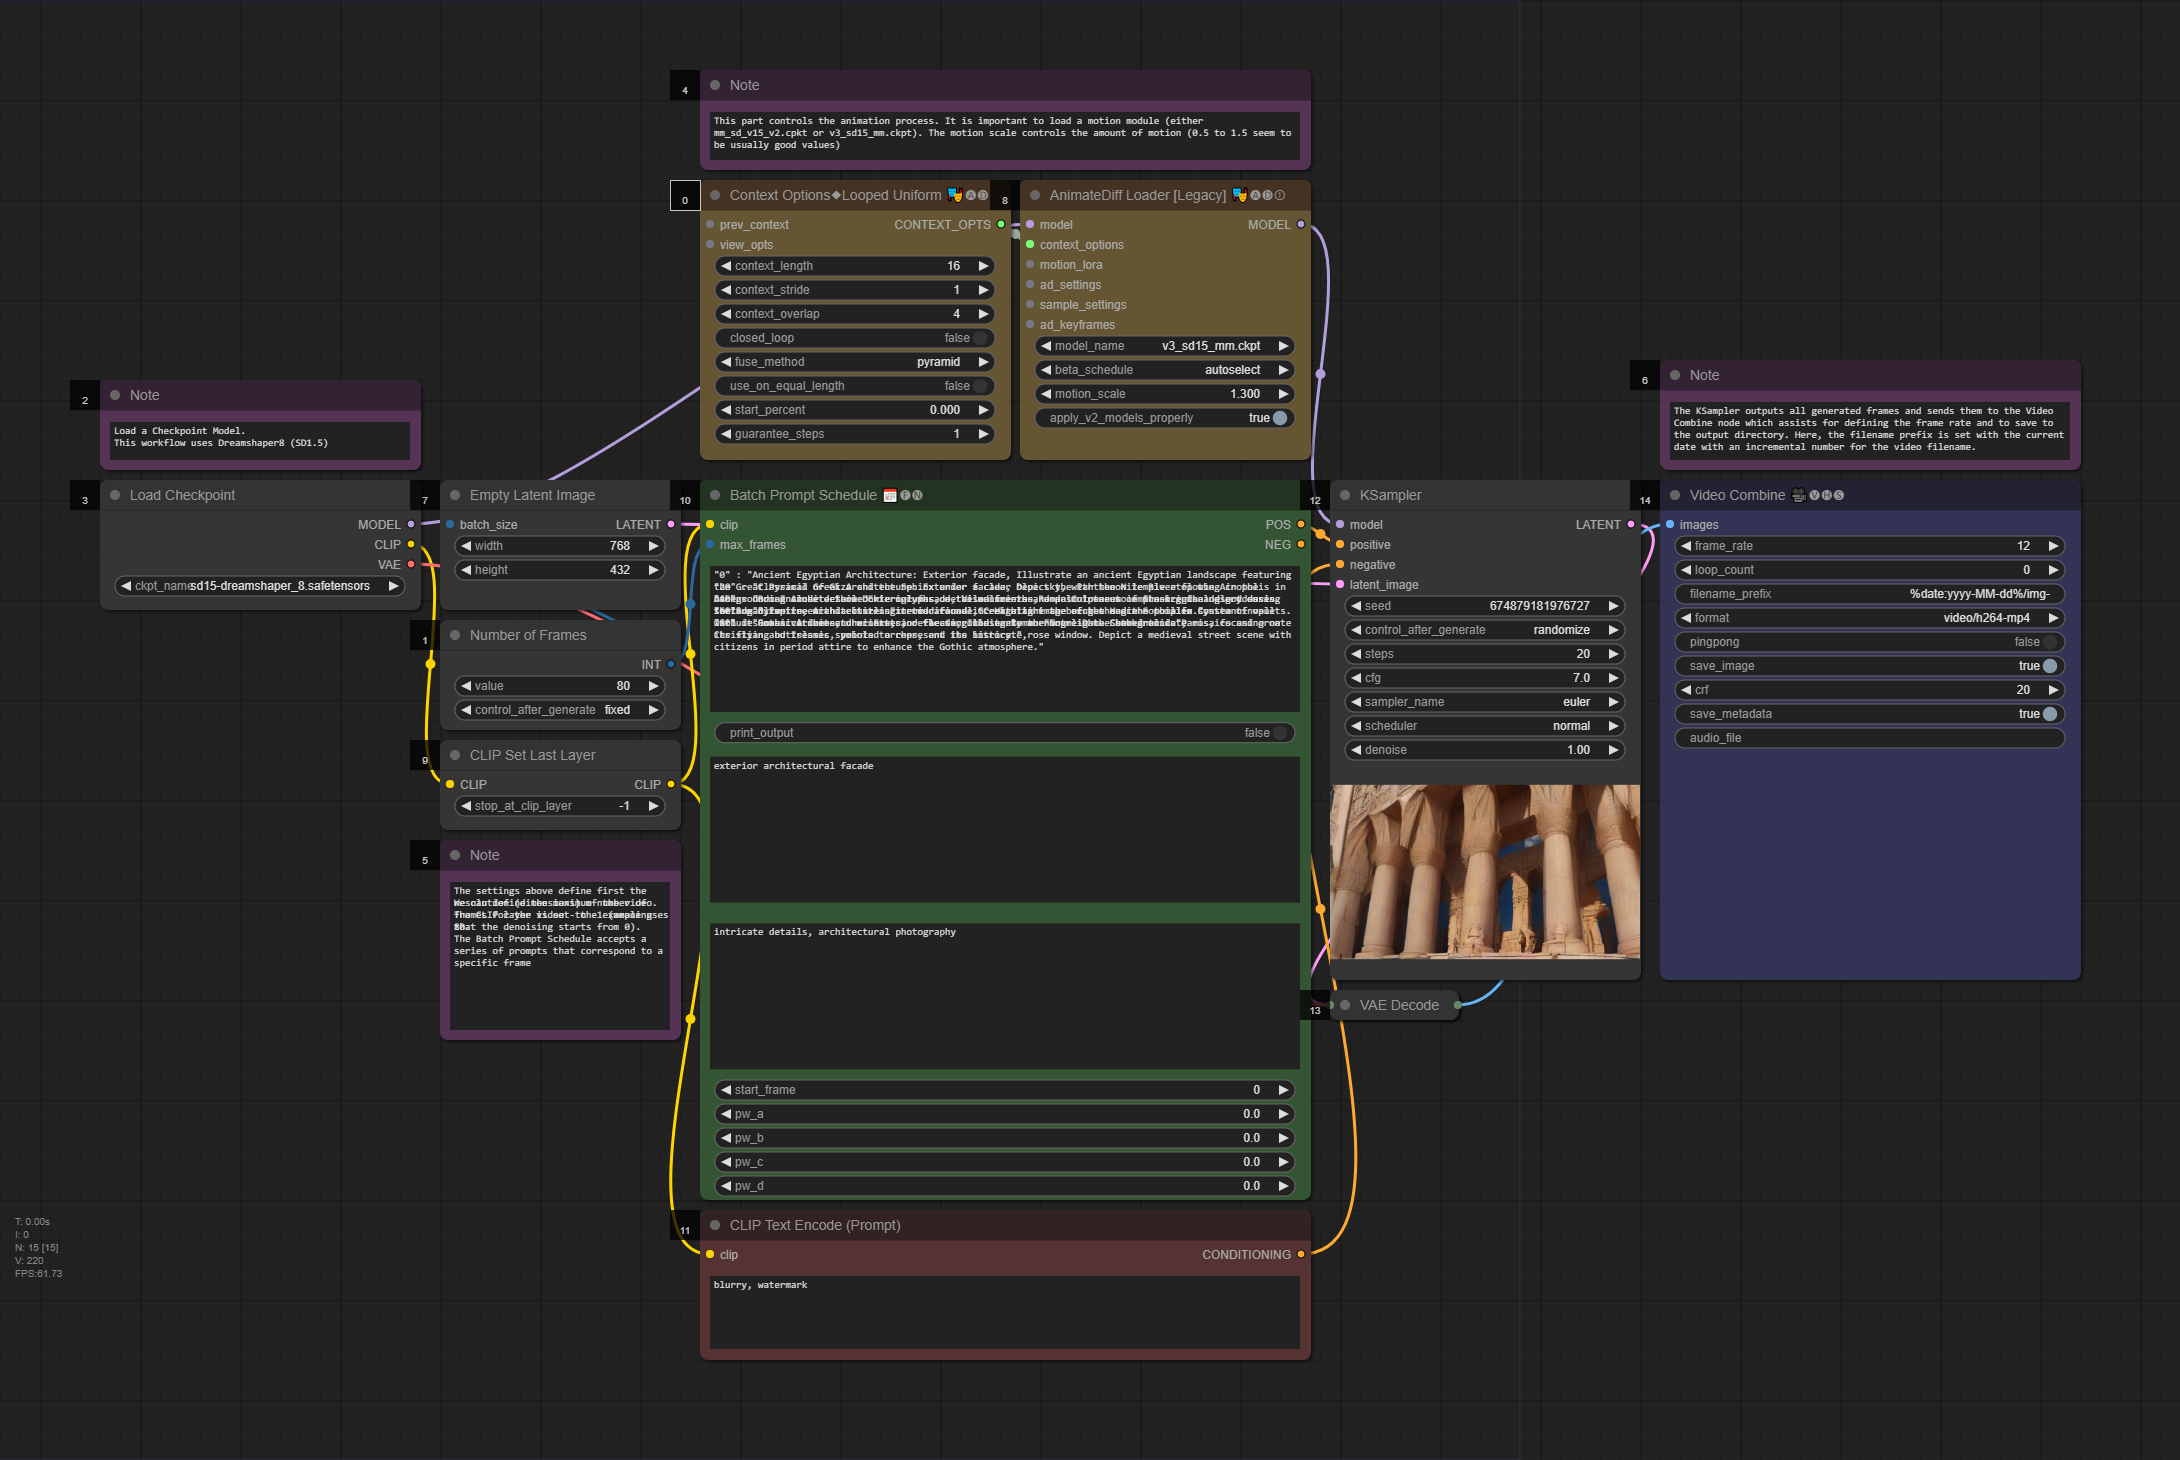Collapse the CLIP Text Encode node via its title dot
2180x1460 pixels.
[x=715, y=1225]
